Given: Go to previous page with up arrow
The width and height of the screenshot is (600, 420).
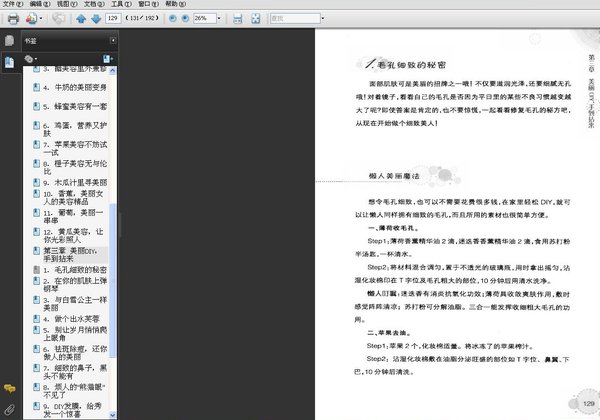Looking at the screenshot, I should [81, 19].
